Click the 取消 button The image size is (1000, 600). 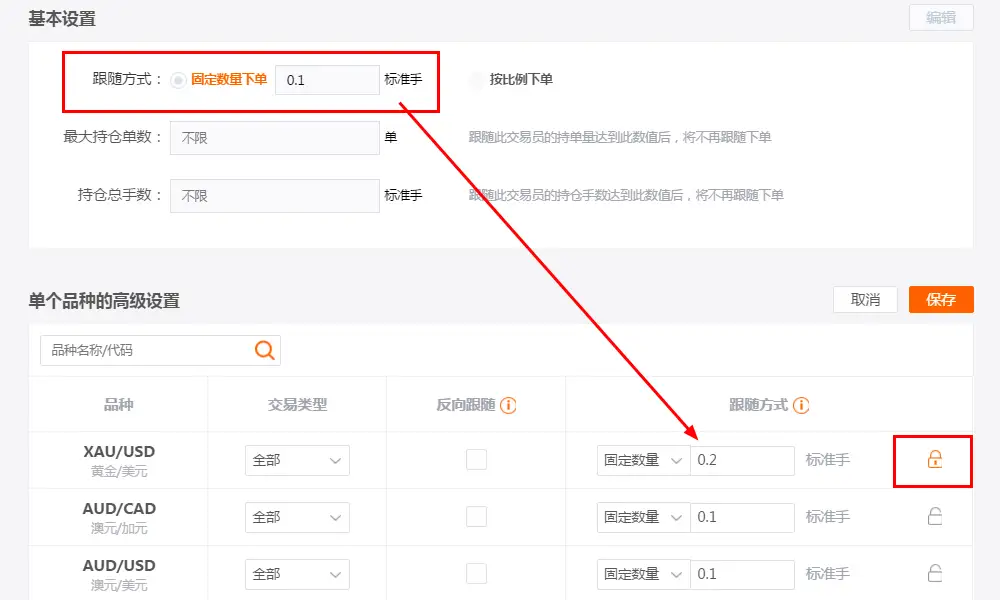(x=865, y=300)
